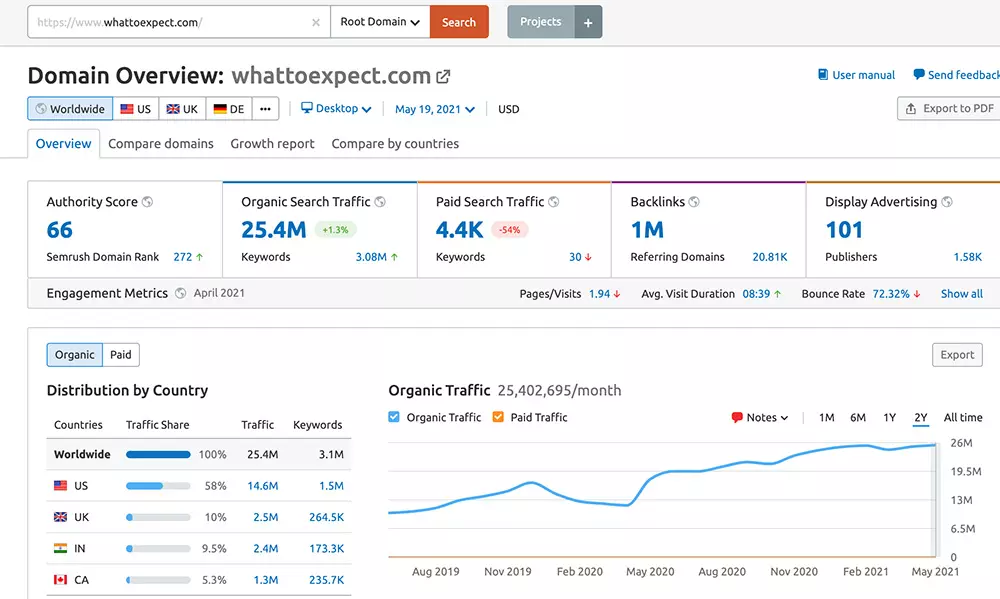Uncheck the Paid Traffic checkbox
The image size is (1000, 599).
(x=498, y=417)
